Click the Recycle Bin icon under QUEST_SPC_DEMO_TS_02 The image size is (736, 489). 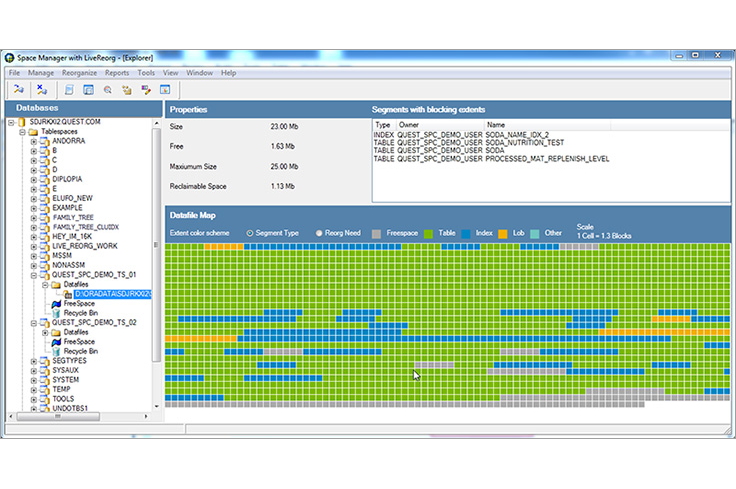click(56, 351)
